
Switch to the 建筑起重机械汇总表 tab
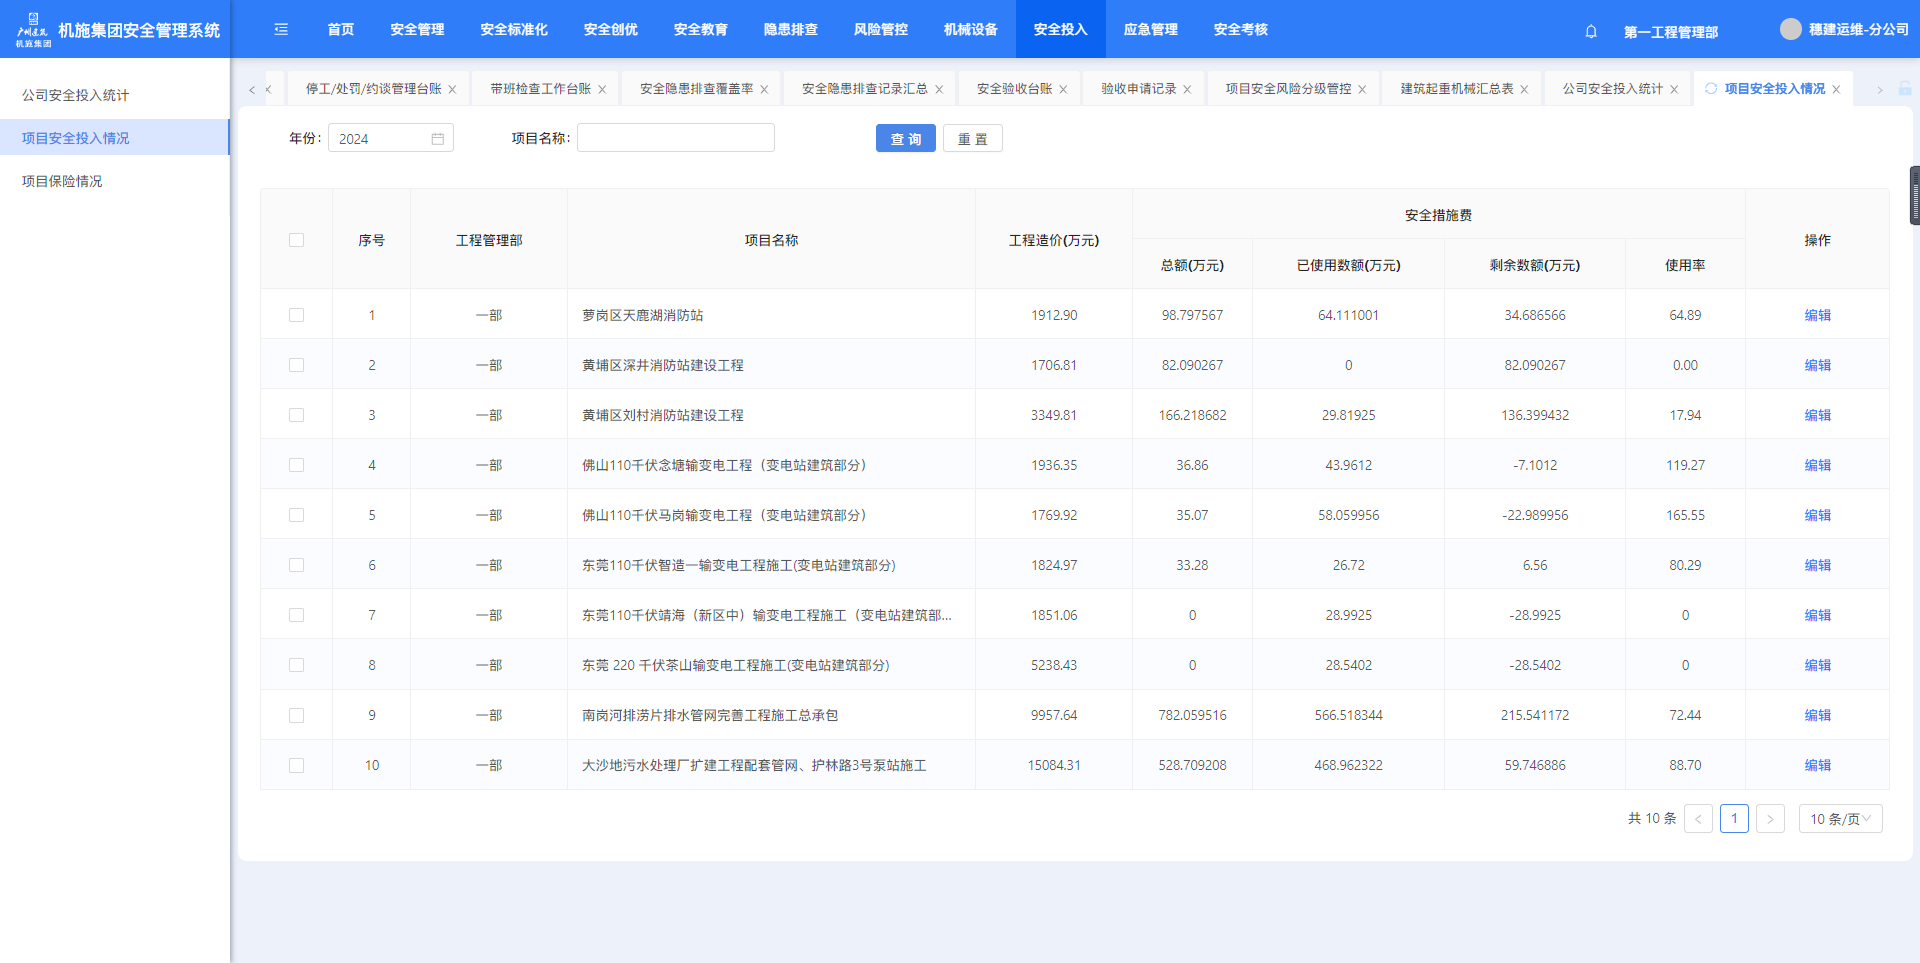coord(1456,89)
